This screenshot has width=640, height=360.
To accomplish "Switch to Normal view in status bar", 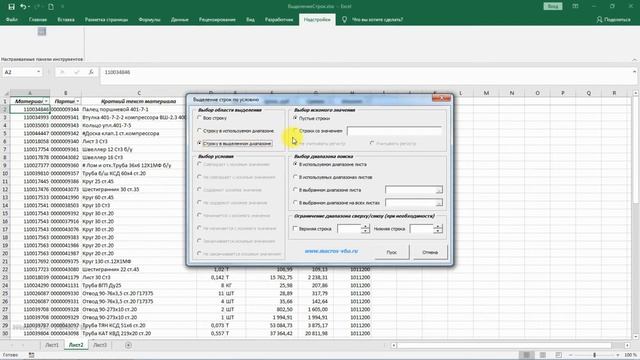I will point(527,355).
